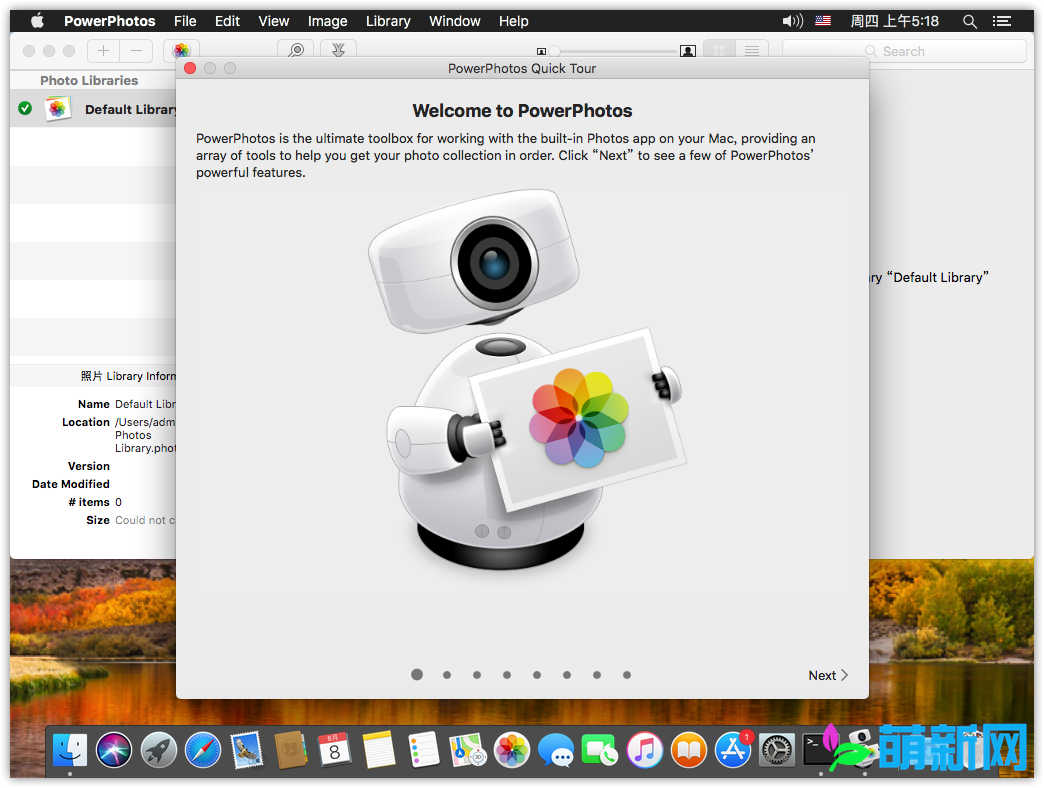Open iTunes from the Dock
This screenshot has width=1044, height=788.
645,750
